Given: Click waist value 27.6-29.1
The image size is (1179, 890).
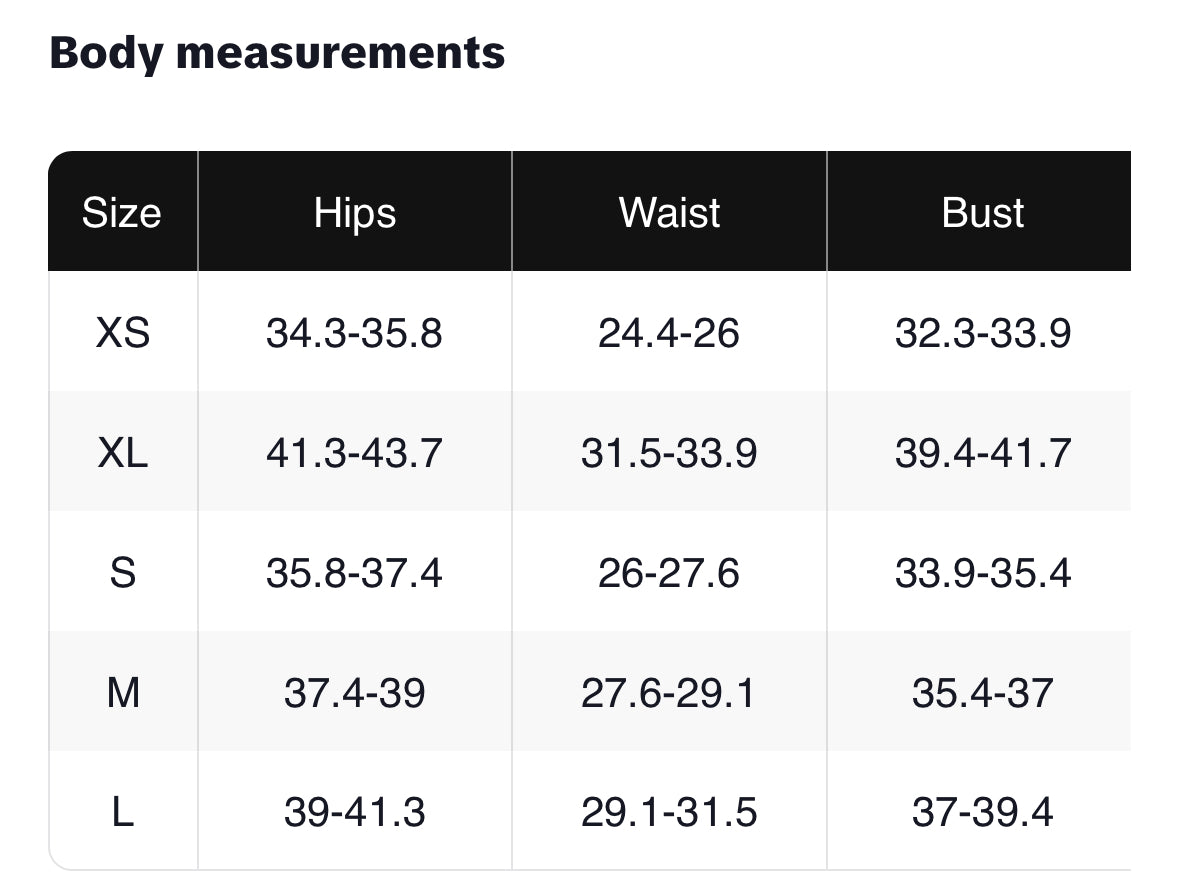Looking at the screenshot, I should (x=669, y=692).
